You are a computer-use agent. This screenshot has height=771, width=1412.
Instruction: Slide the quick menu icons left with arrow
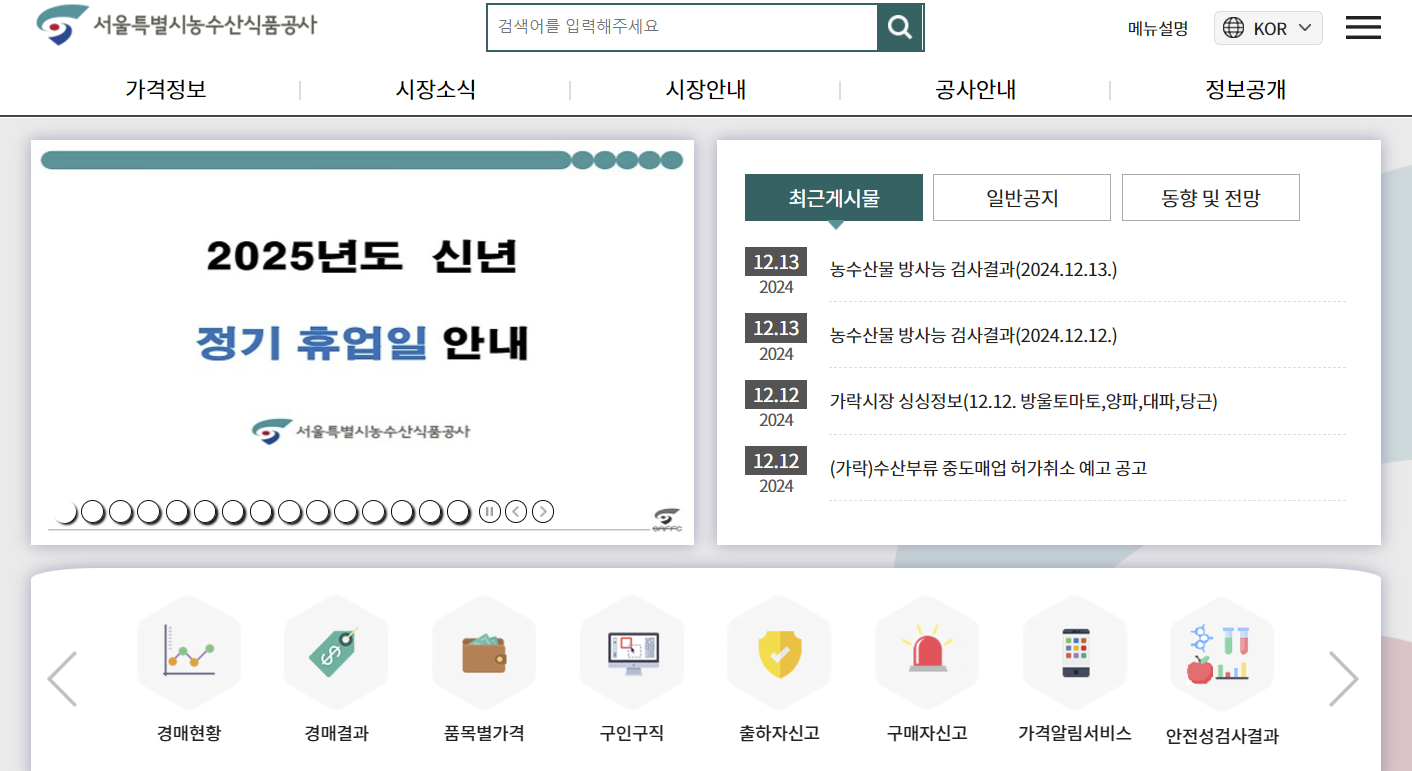(62, 679)
